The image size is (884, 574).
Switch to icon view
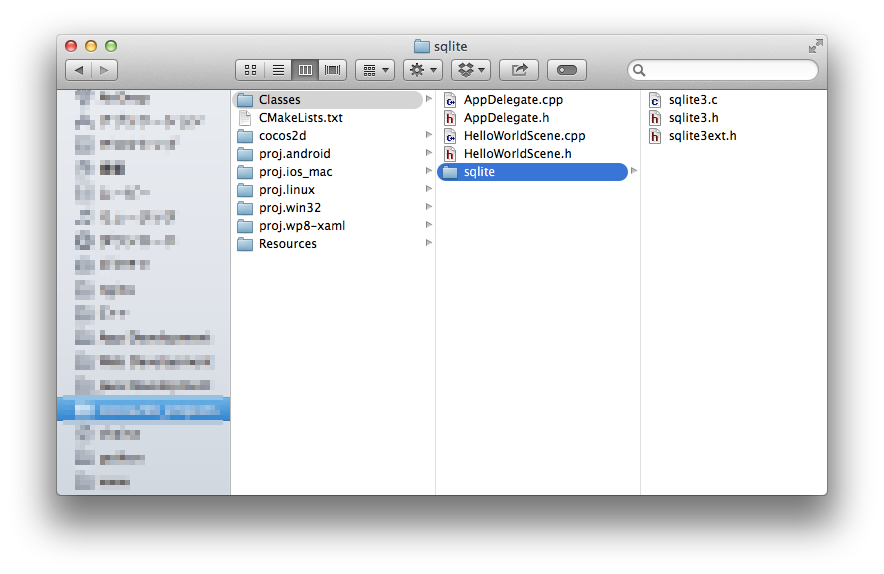pos(250,70)
